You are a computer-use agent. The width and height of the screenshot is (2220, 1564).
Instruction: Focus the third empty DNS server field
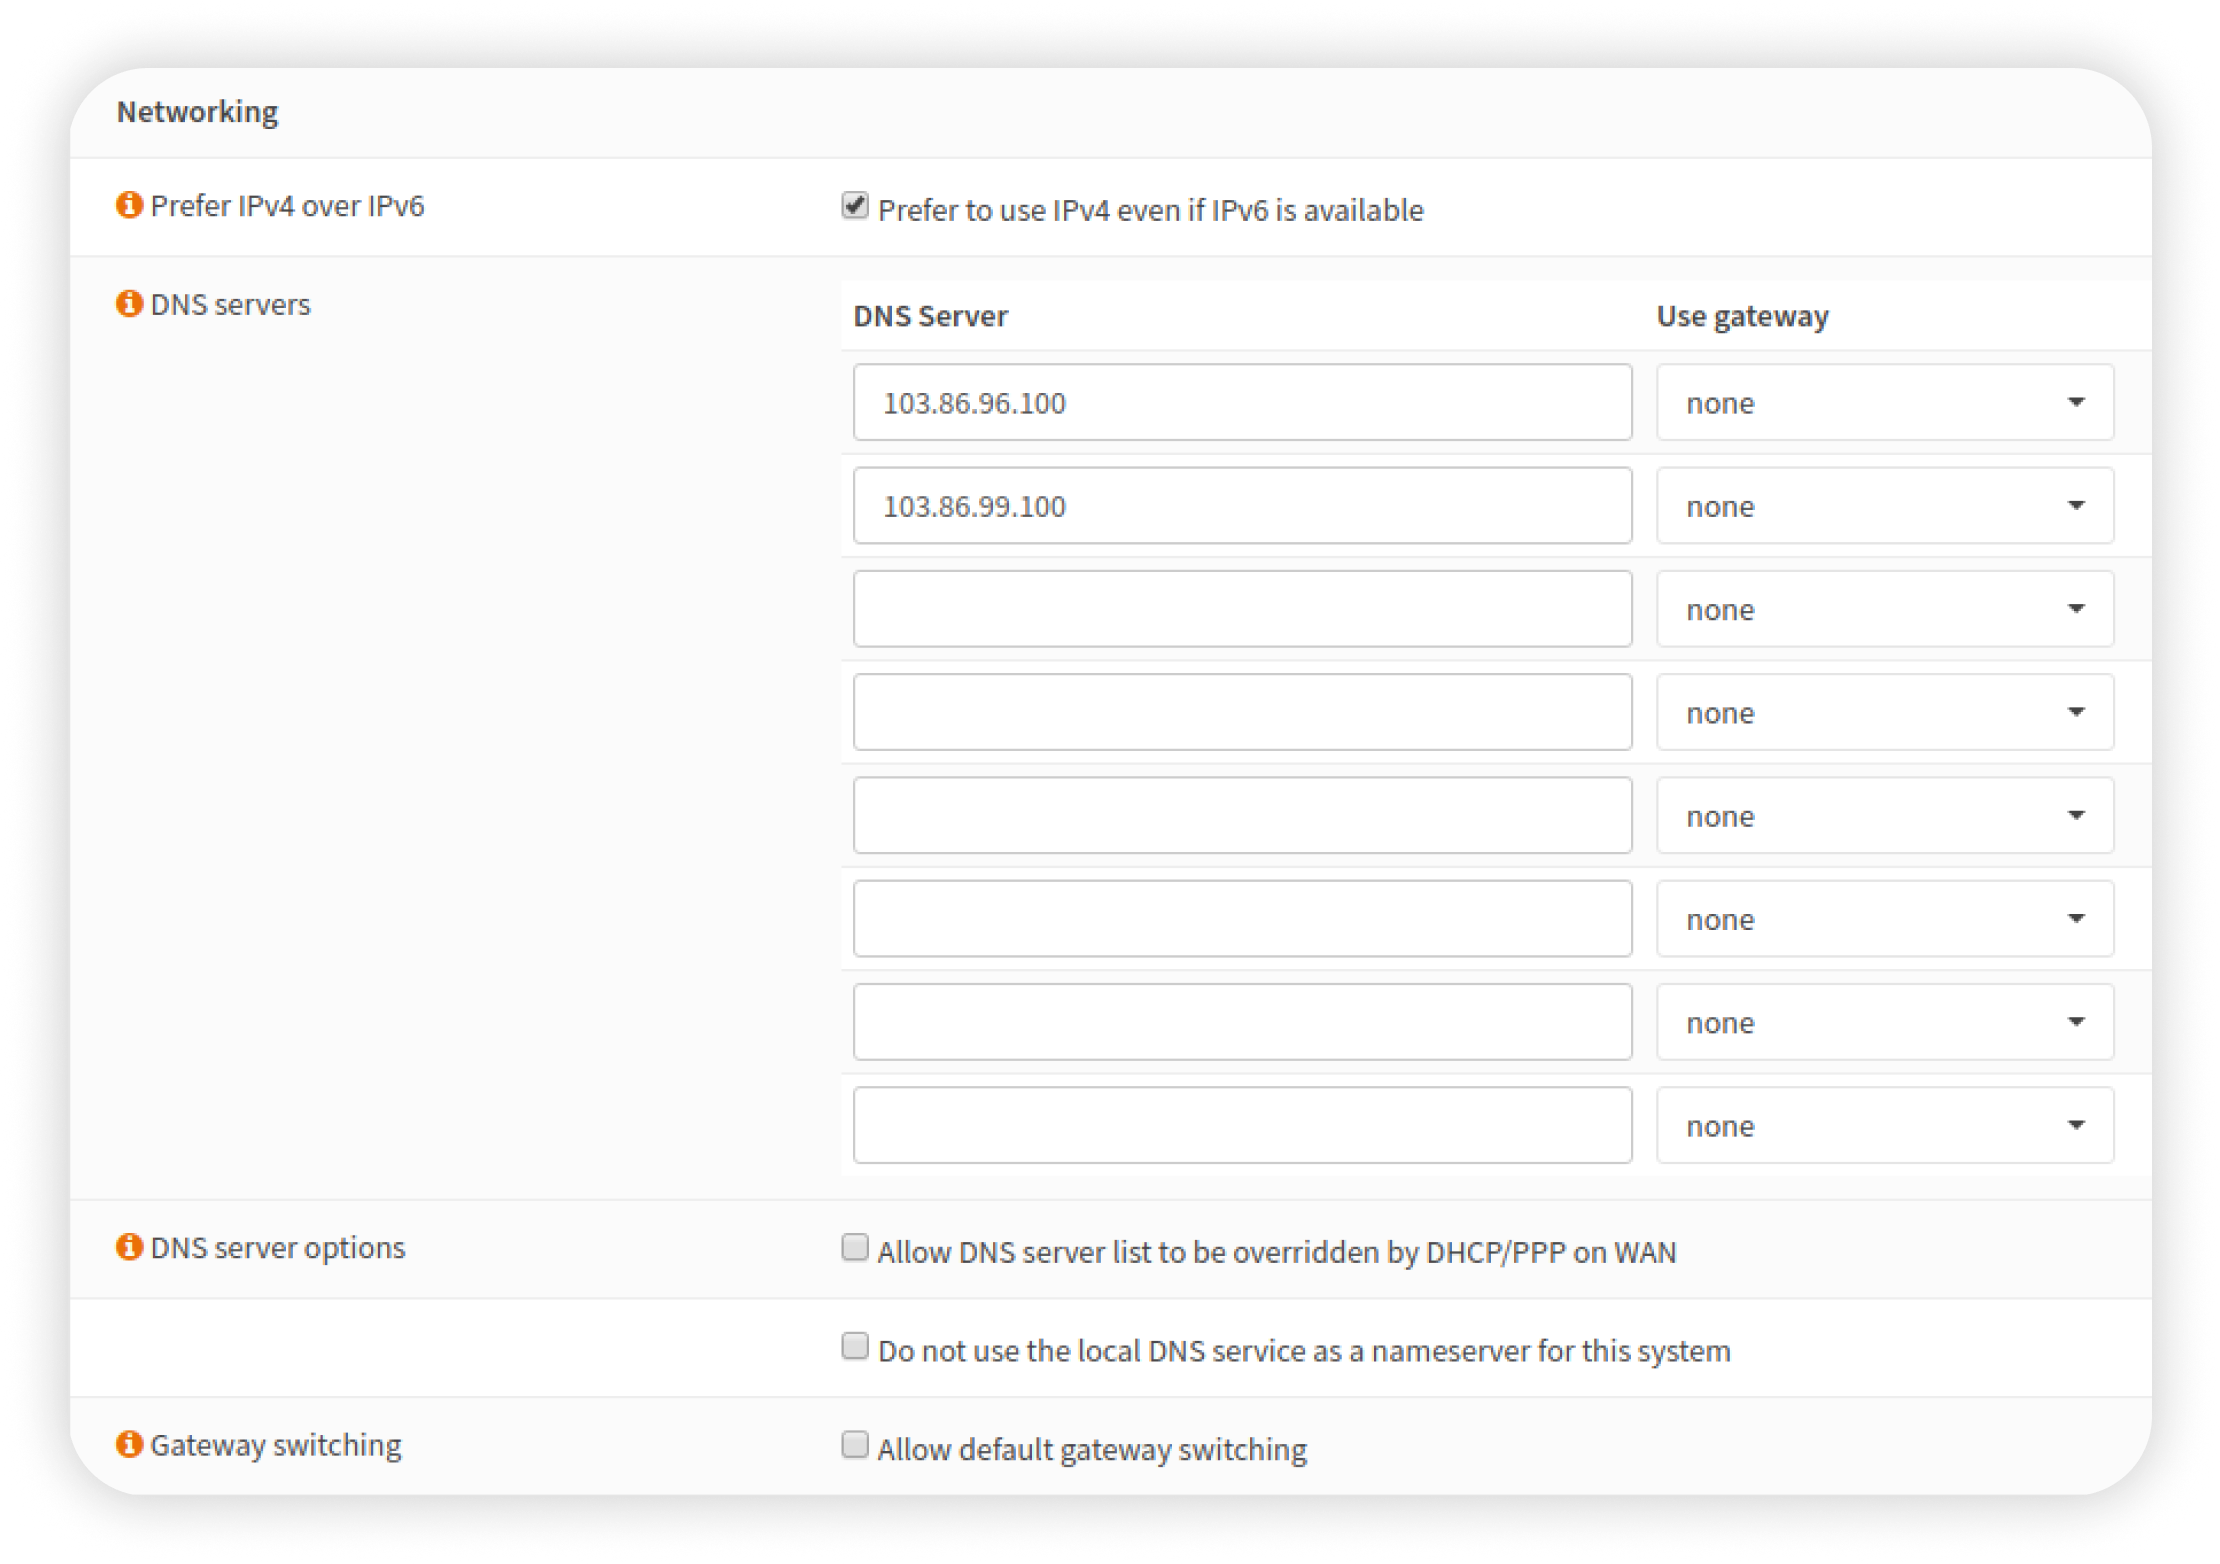point(1242,609)
